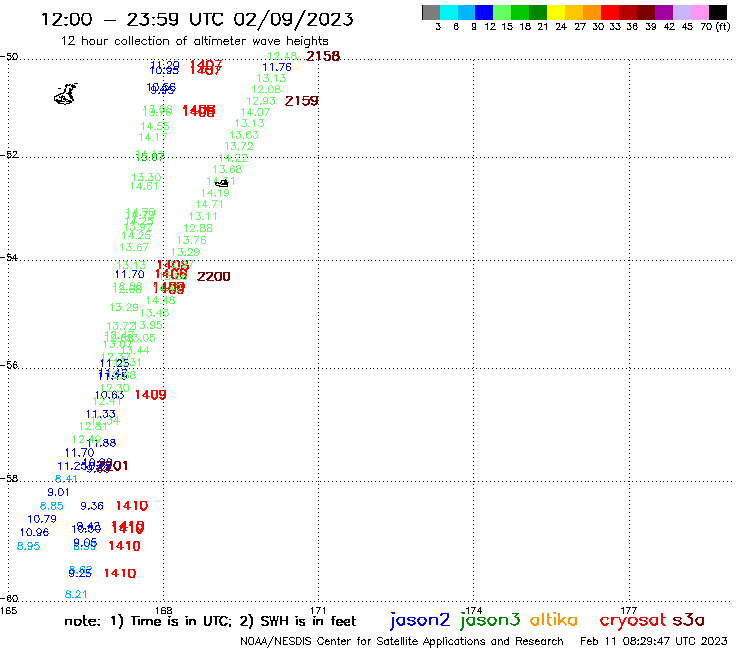Click the wave height value 14.61
Image resolution: width=740 pixels, height=650 pixels.
tap(144, 186)
